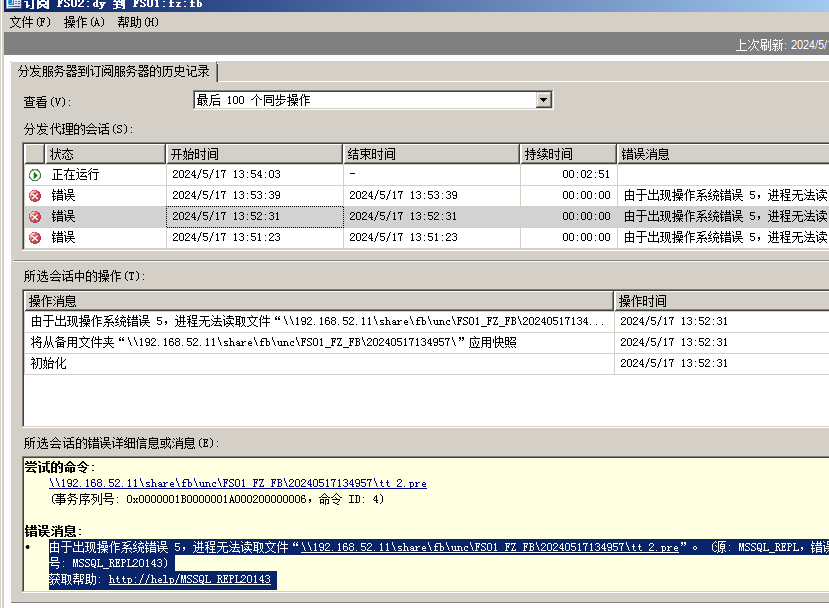Click error icon for 13:52:31 session
Screen dimensions: 829x608
[x=35, y=217]
